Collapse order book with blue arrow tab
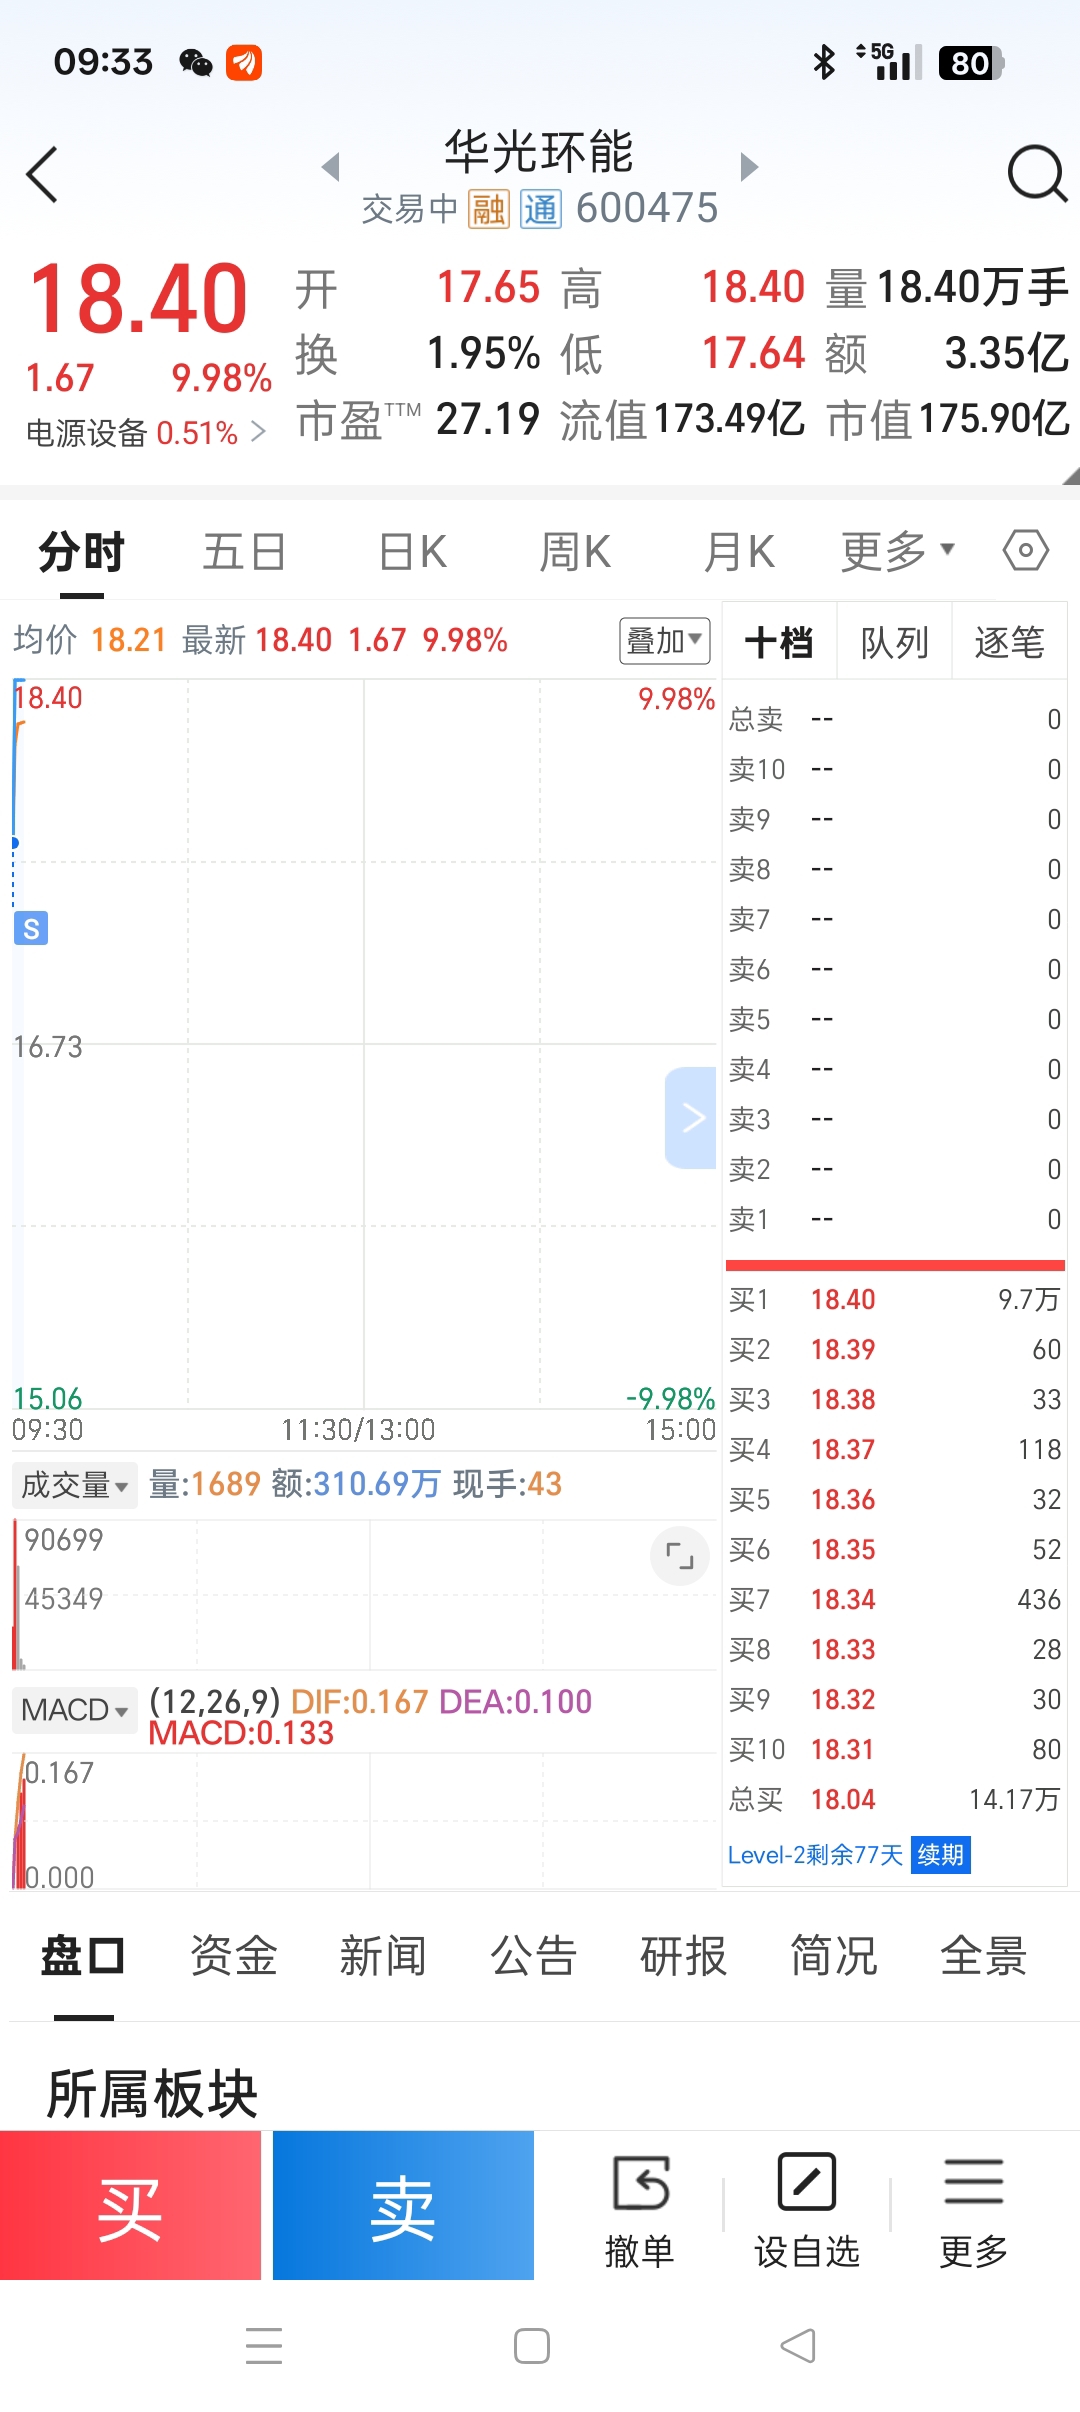The height and width of the screenshot is (2412, 1080). (691, 1117)
